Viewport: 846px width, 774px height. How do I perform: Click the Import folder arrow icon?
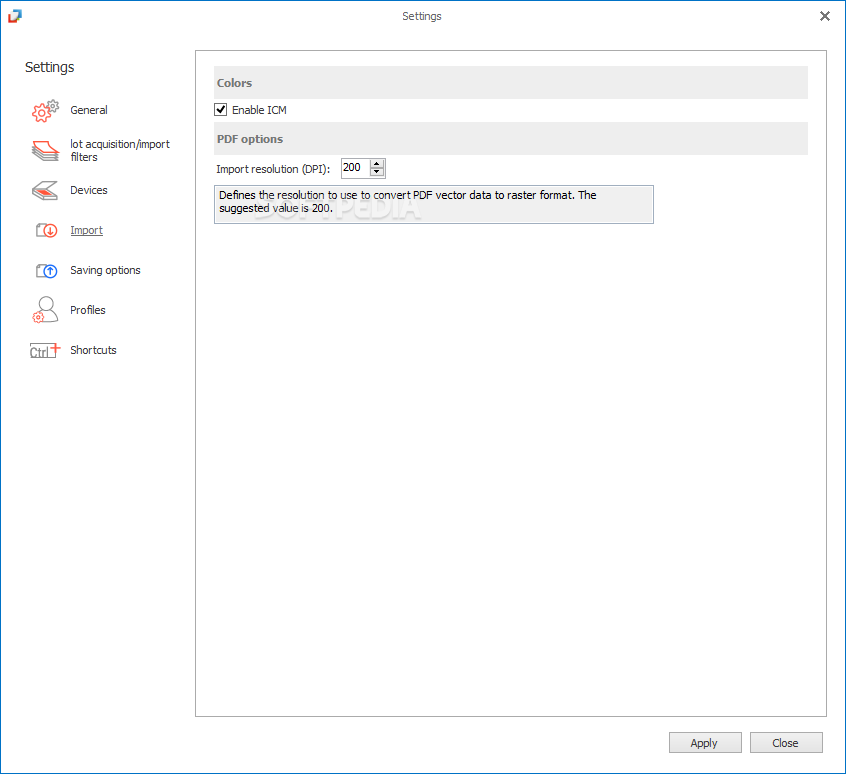[46, 230]
